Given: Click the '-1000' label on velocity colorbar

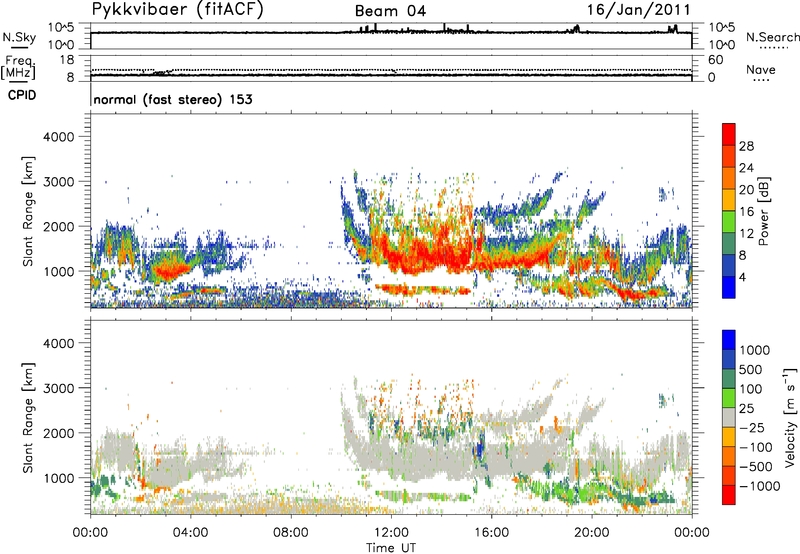Looking at the screenshot, I should click(759, 486).
